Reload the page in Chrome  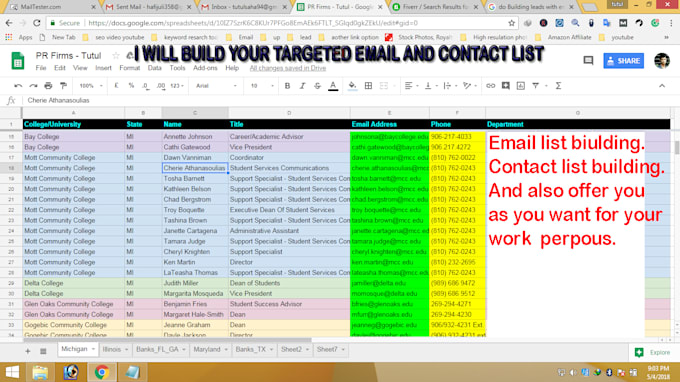coord(37,23)
